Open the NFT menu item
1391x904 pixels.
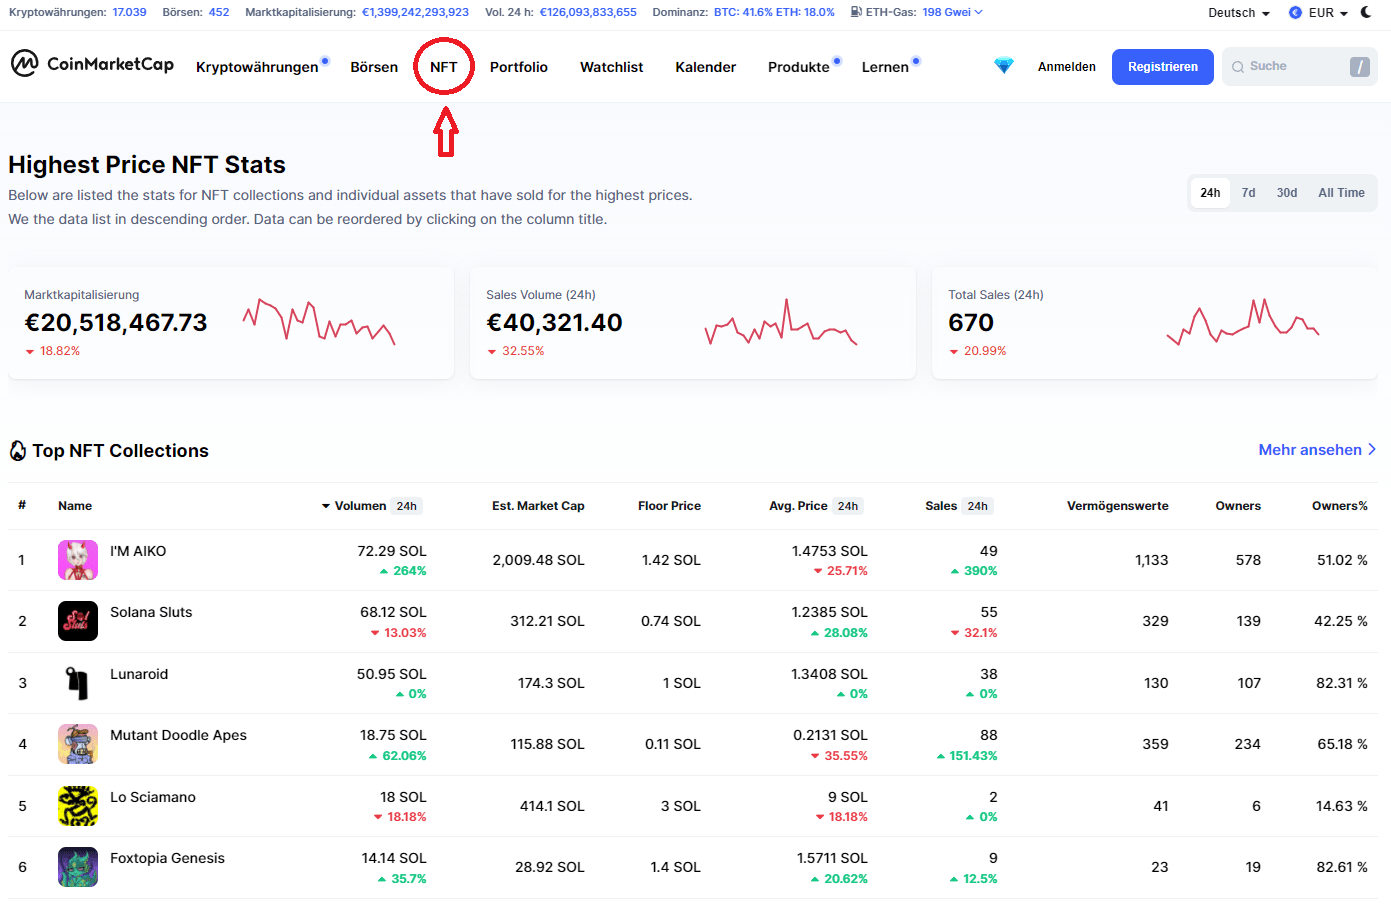tap(443, 67)
